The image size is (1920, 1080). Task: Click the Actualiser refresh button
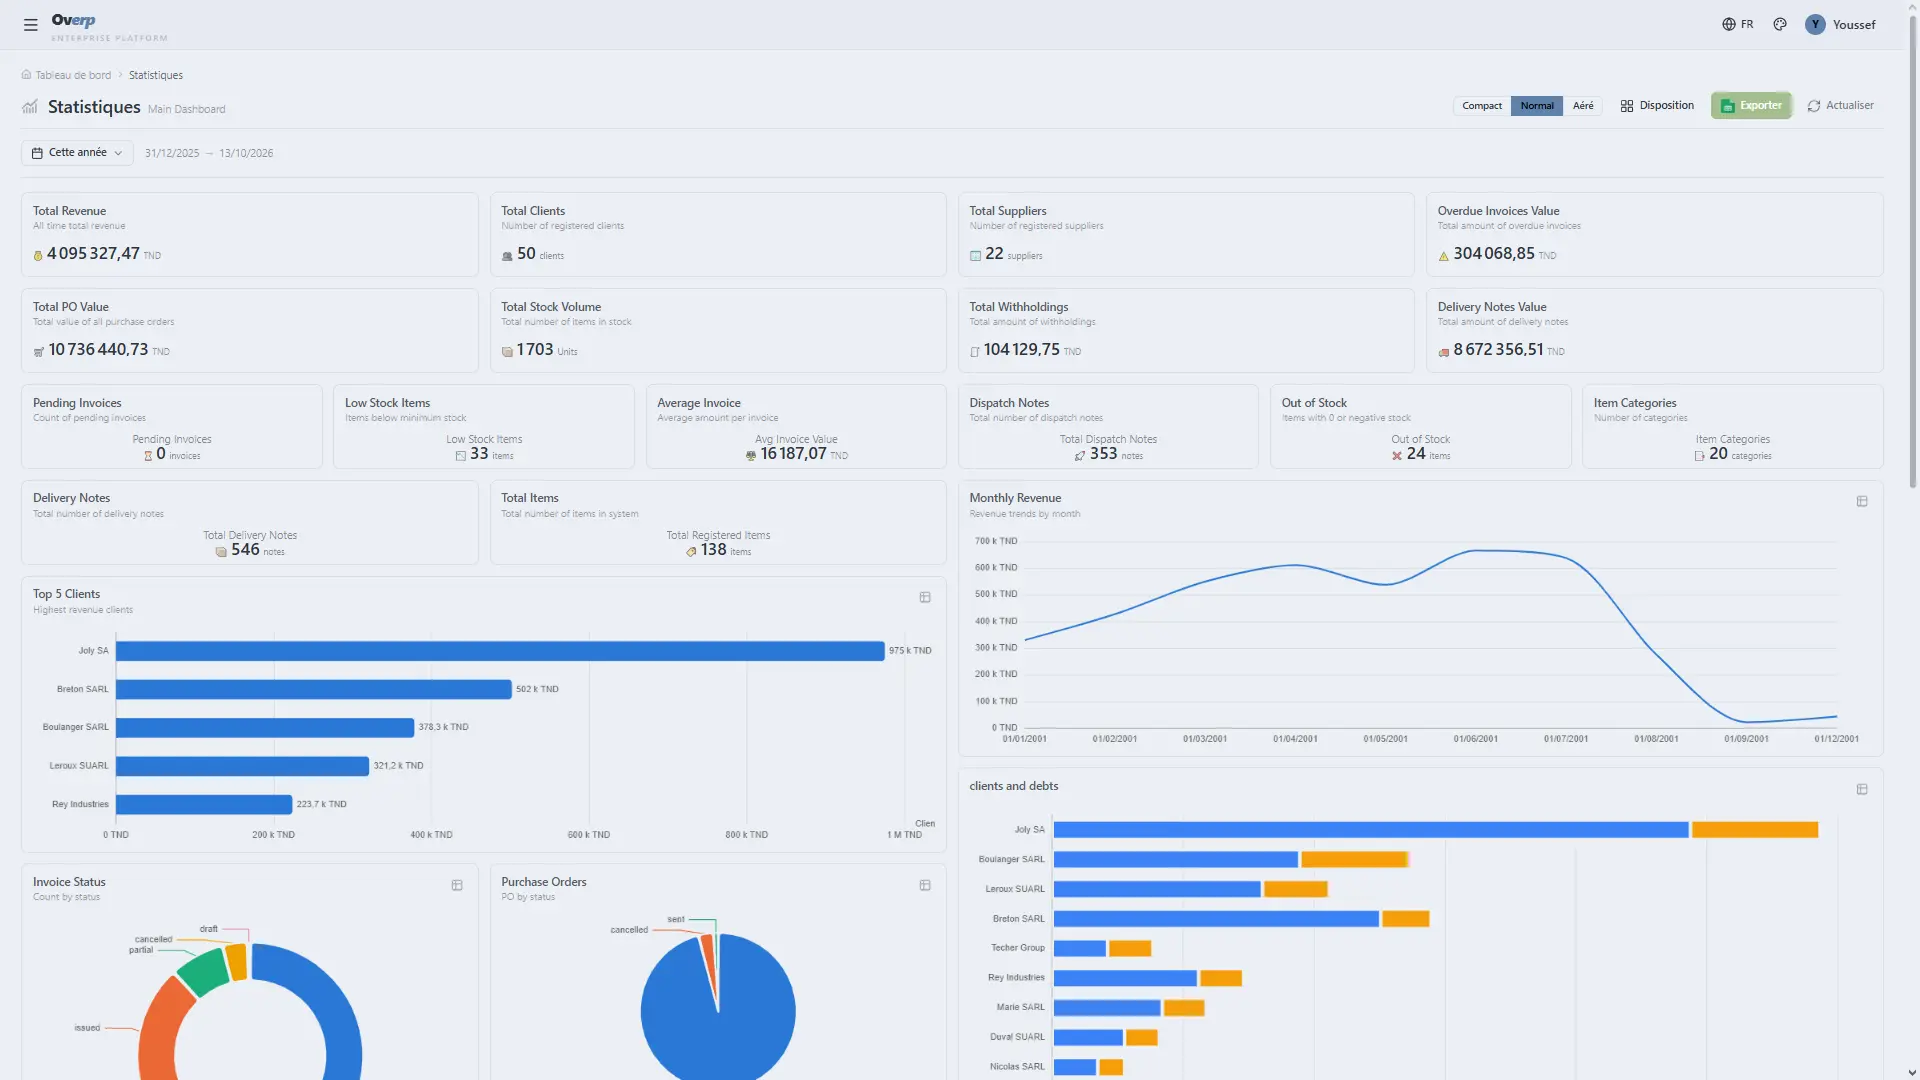[x=1840, y=106]
